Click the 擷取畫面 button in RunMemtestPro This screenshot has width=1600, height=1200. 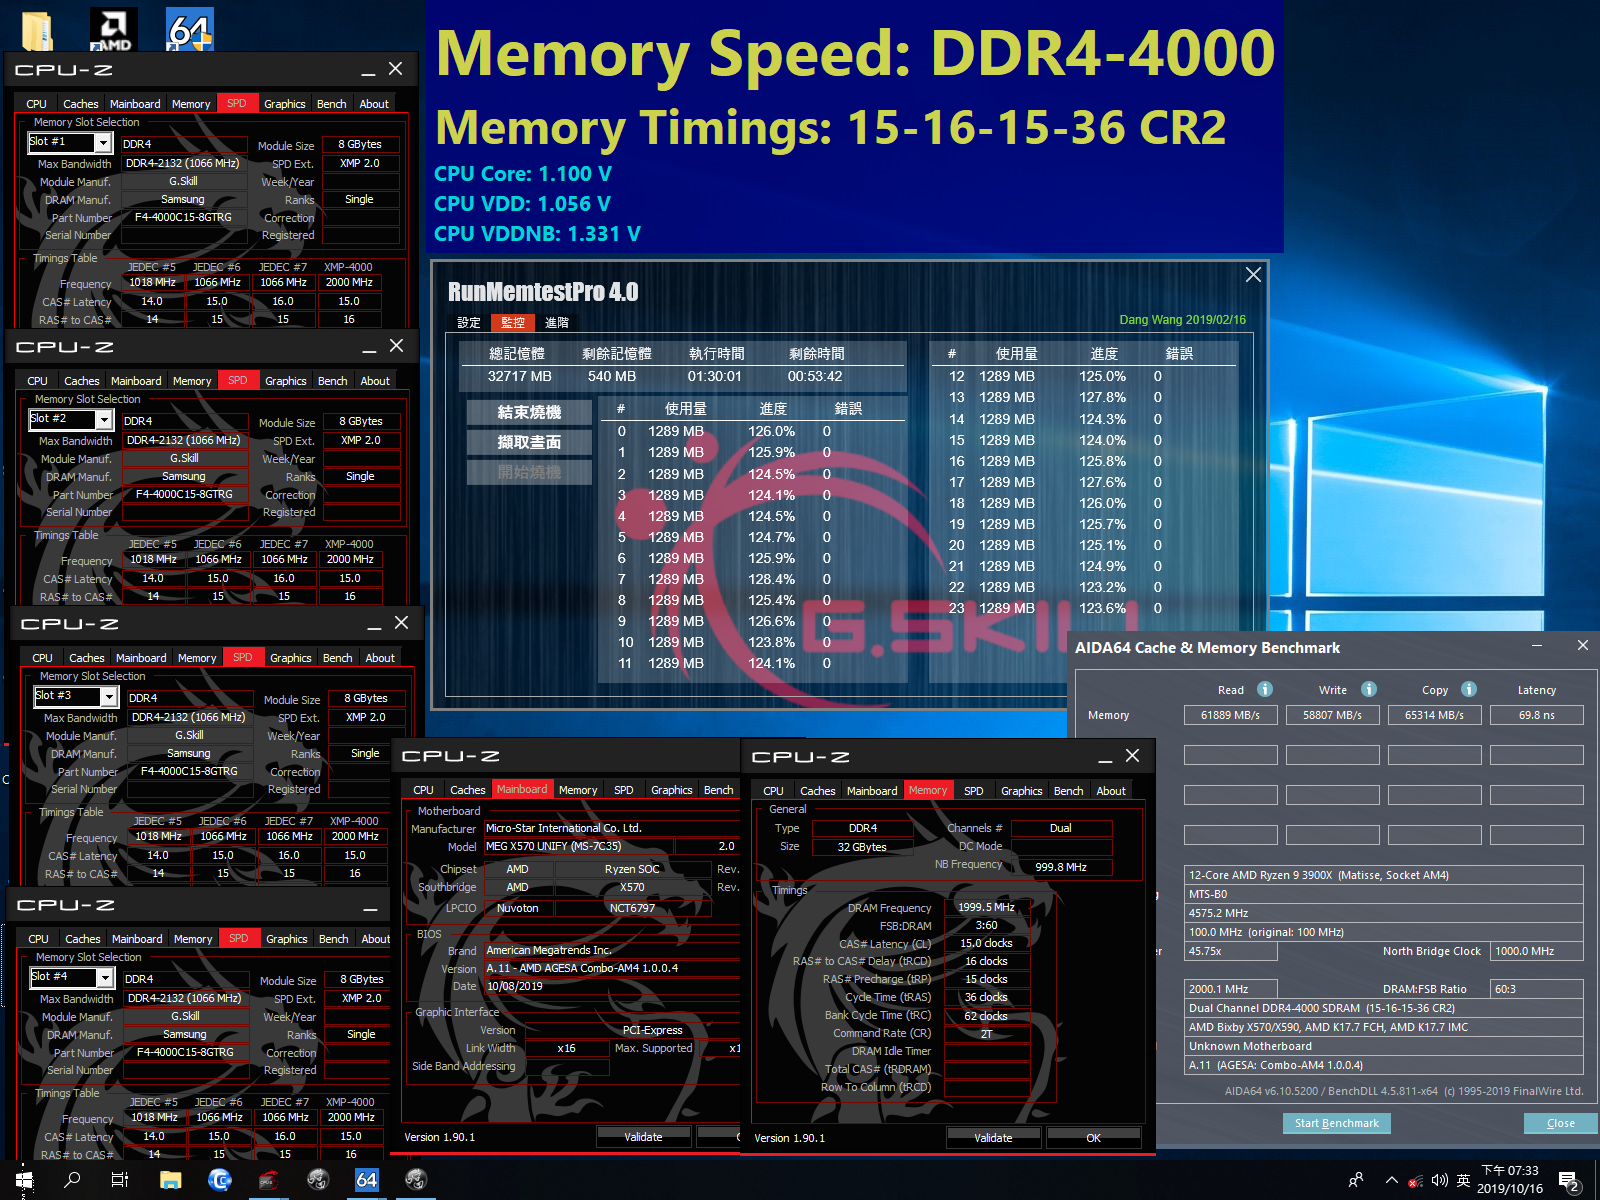tap(529, 442)
